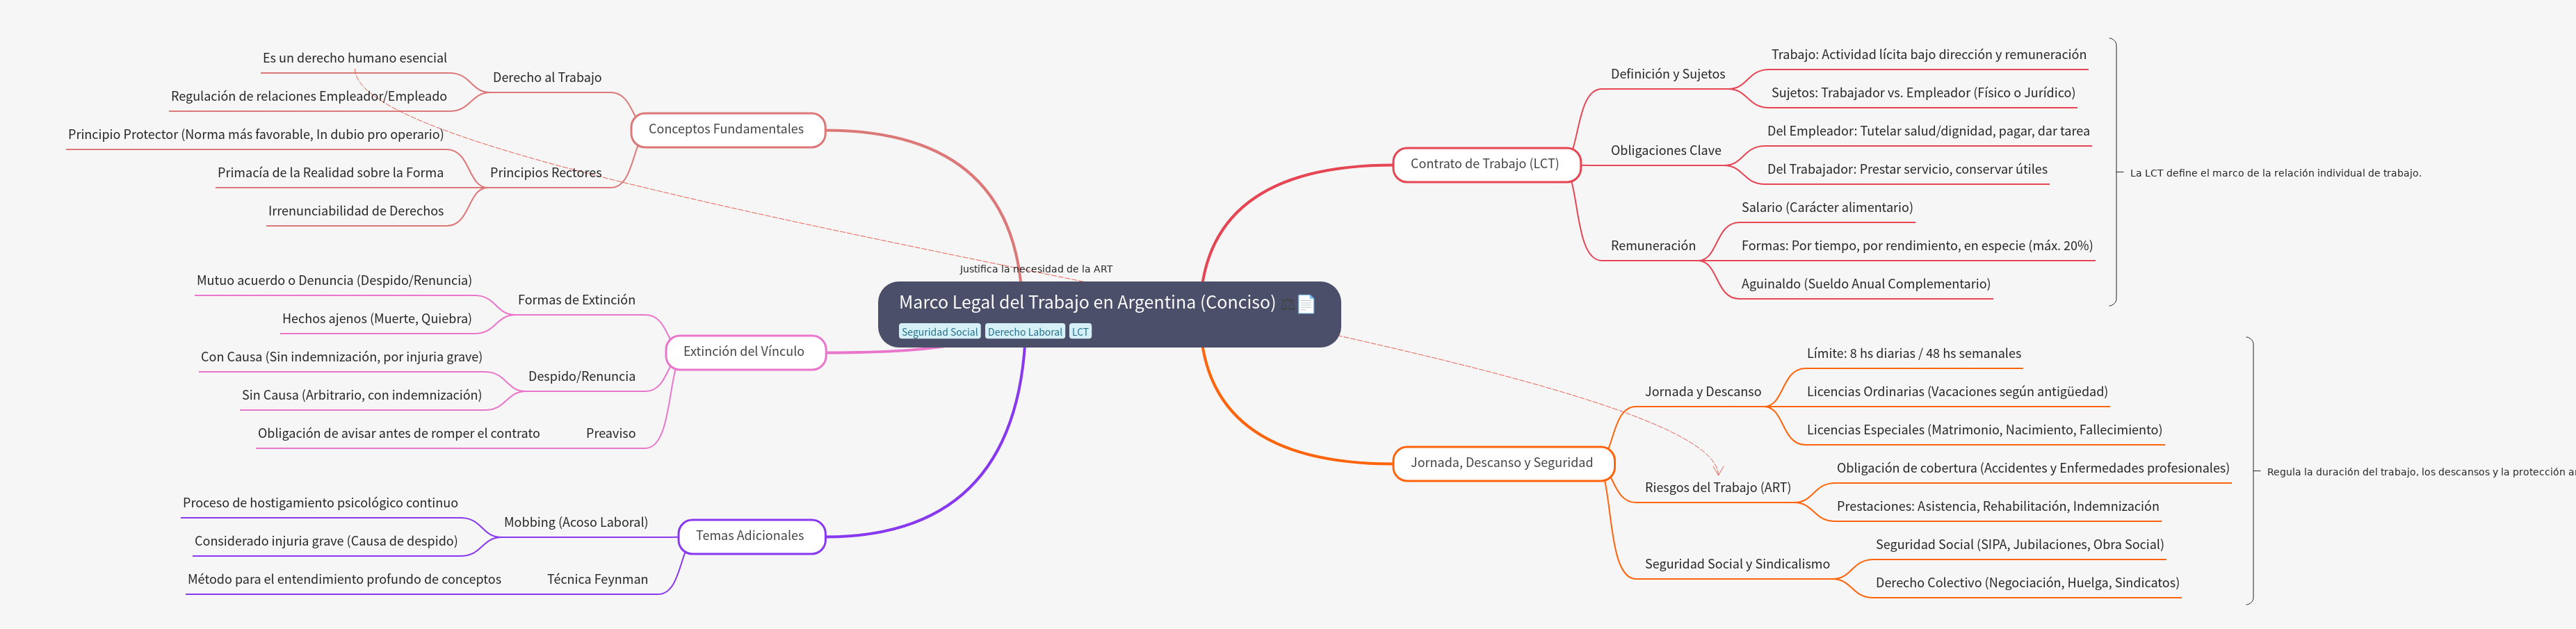Click the 'LCT' tag label

[x=1080, y=332]
